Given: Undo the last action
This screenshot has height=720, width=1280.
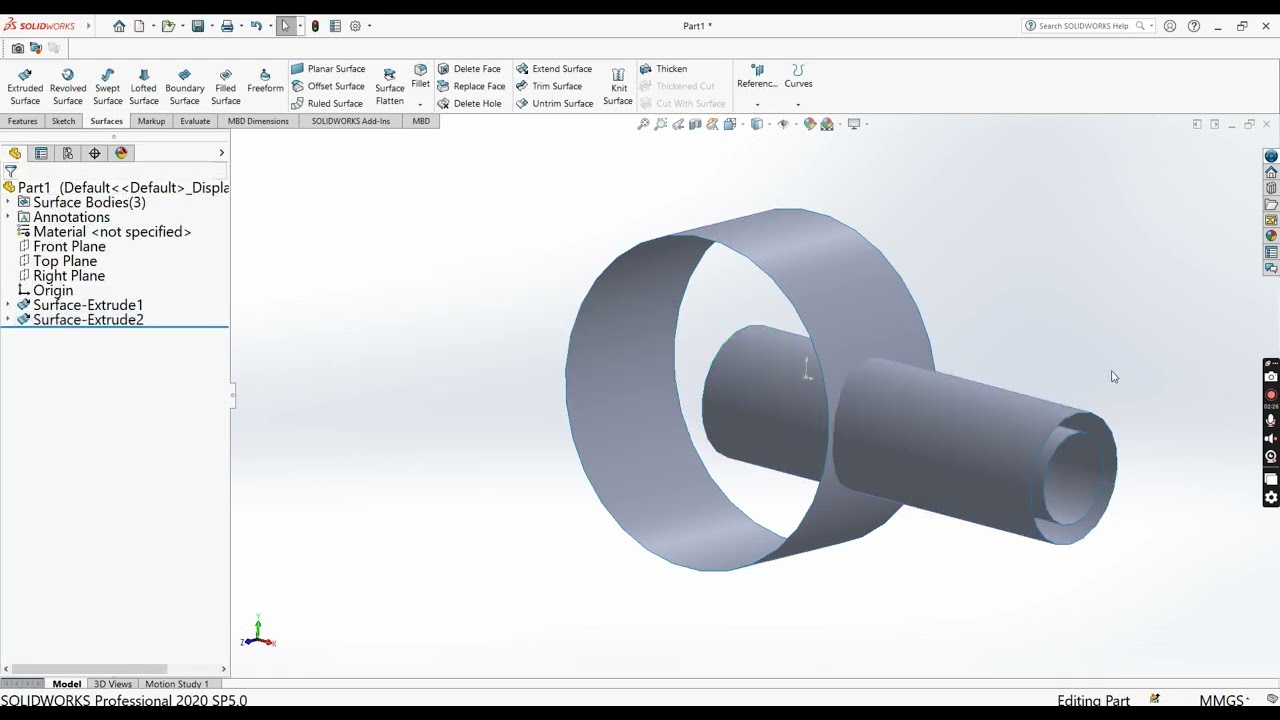Looking at the screenshot, I should [256, 26].
